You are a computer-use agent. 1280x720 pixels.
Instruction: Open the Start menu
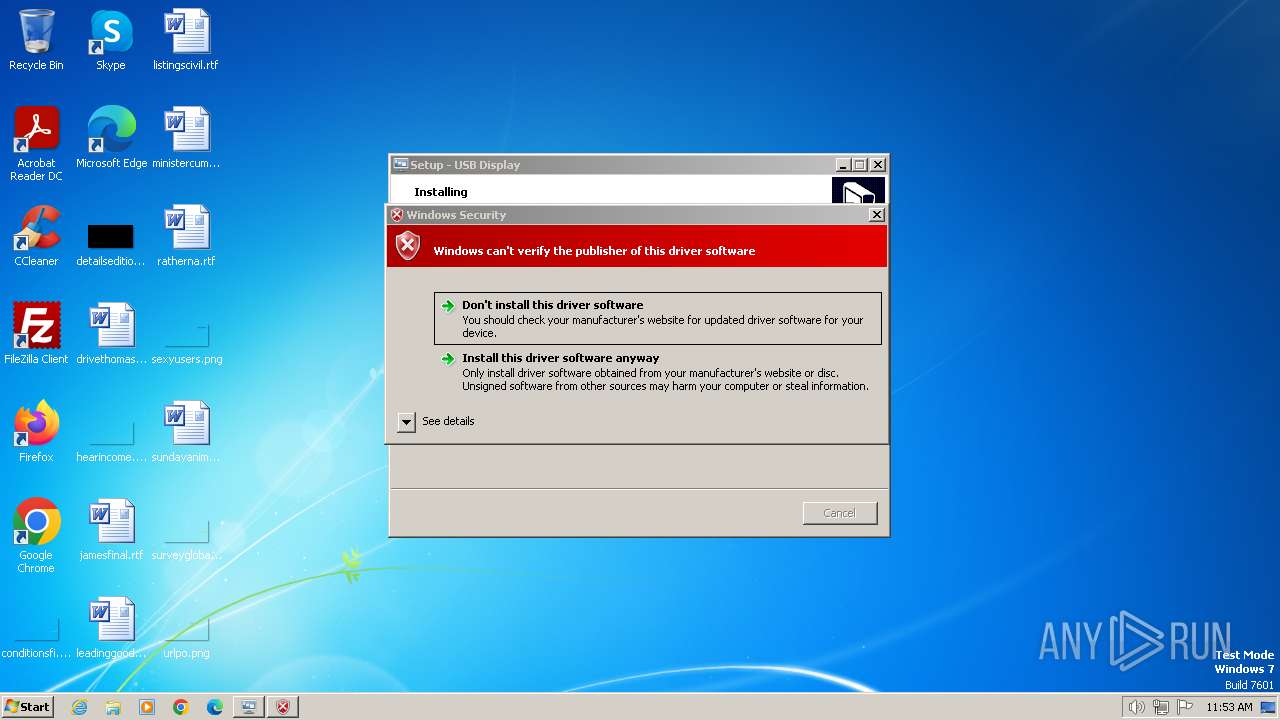[x=27, y=707]
